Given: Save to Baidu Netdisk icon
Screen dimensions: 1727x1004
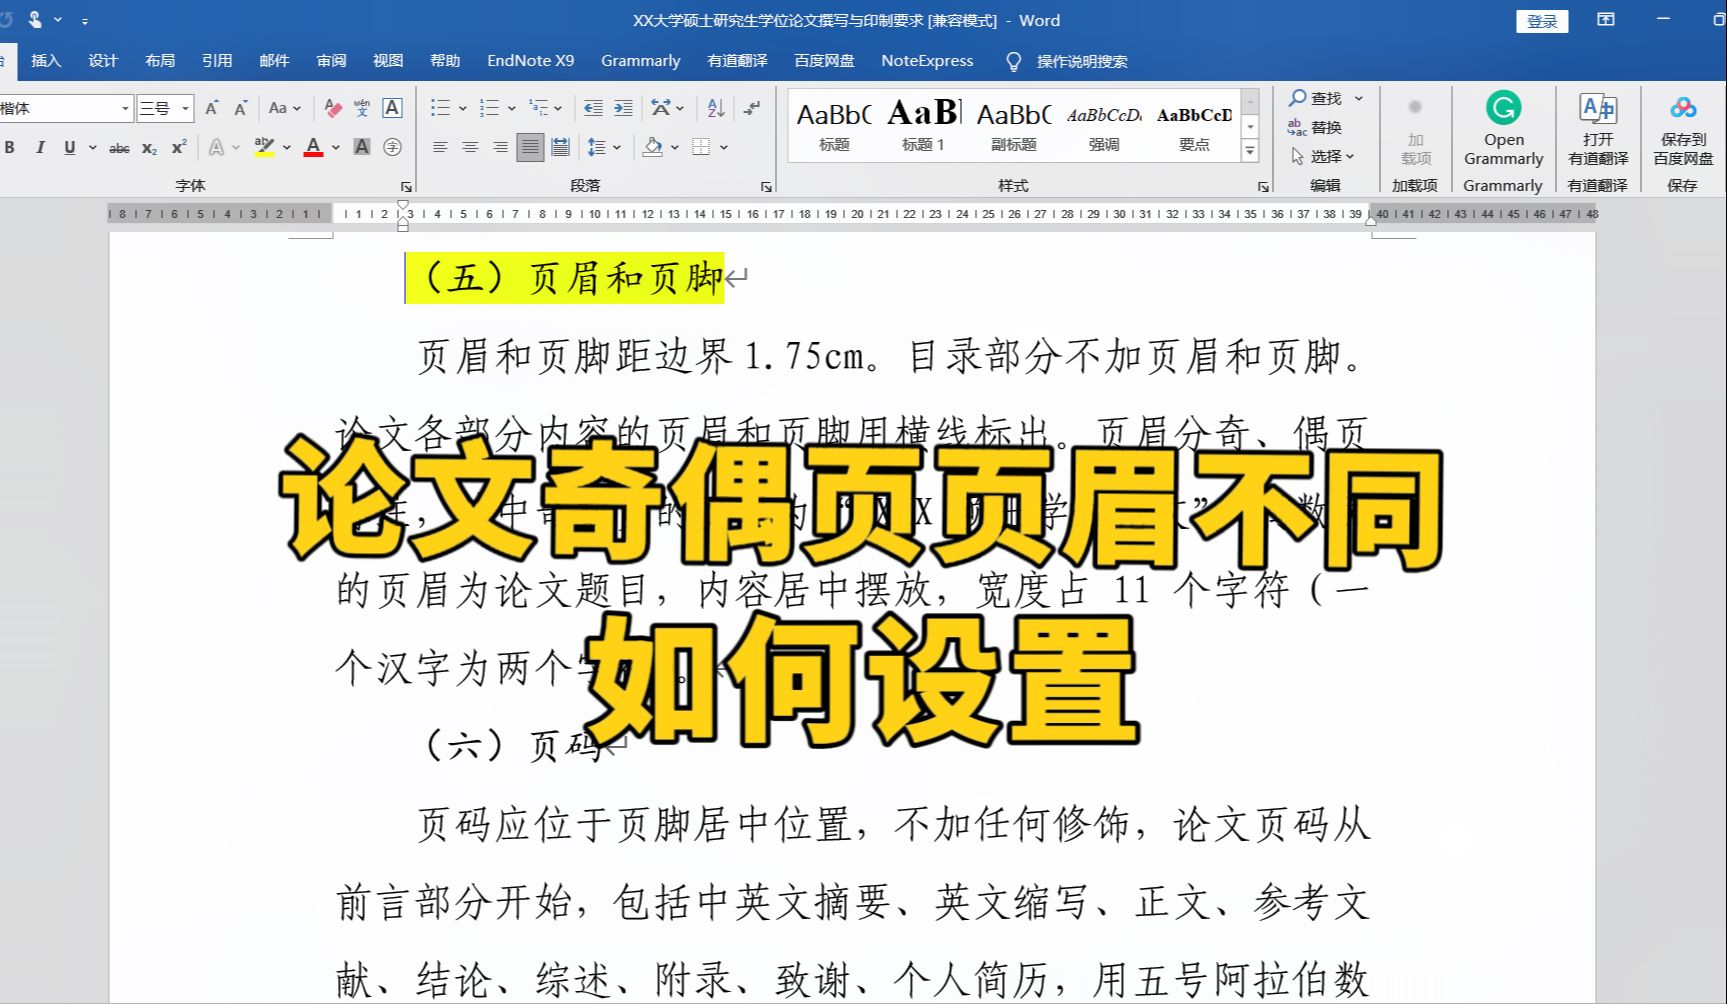Looking at the screenshot, I should tap(1683, 128).
